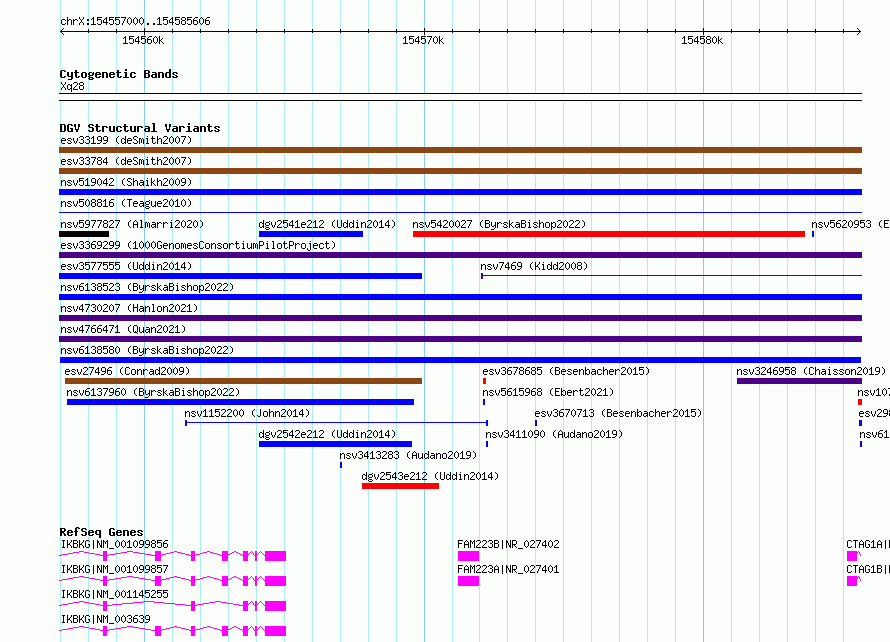The height and width of the screenshot is (642, 890).
Task: Click the nsv1152200 (John2014) label
Action: click(x=247, y=413)
